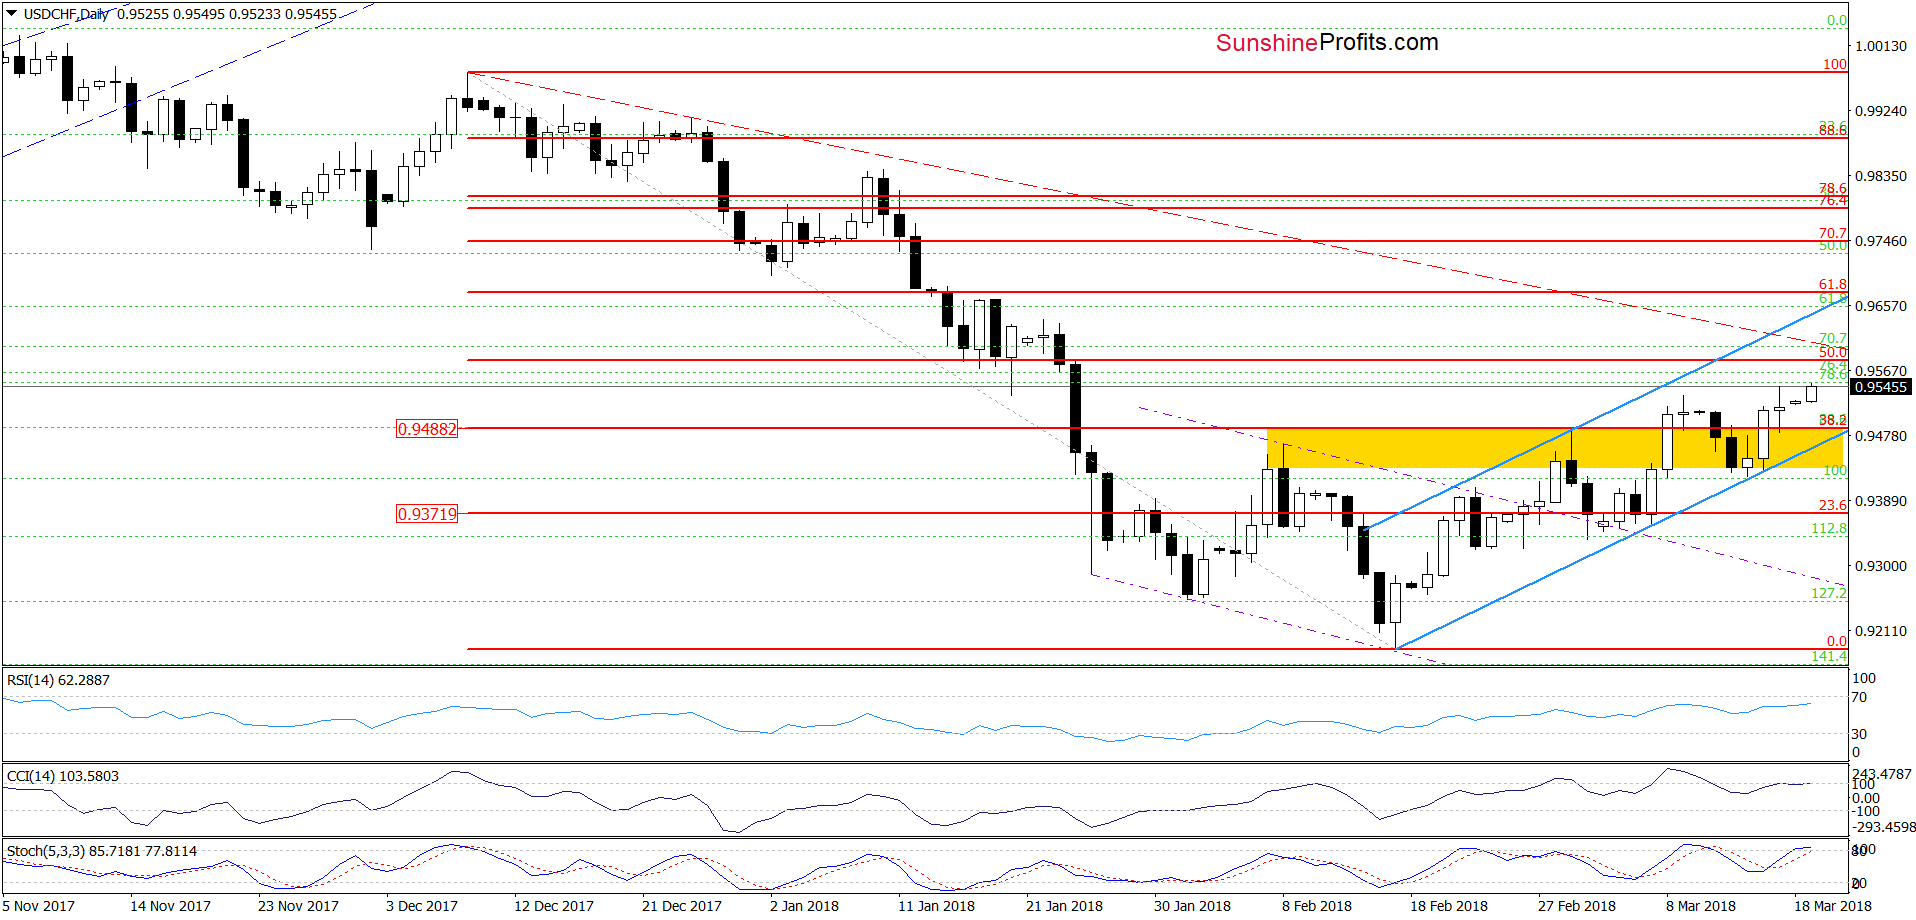
Task: Click the 0.93000 price axis value
Action: pos(1881,566)
